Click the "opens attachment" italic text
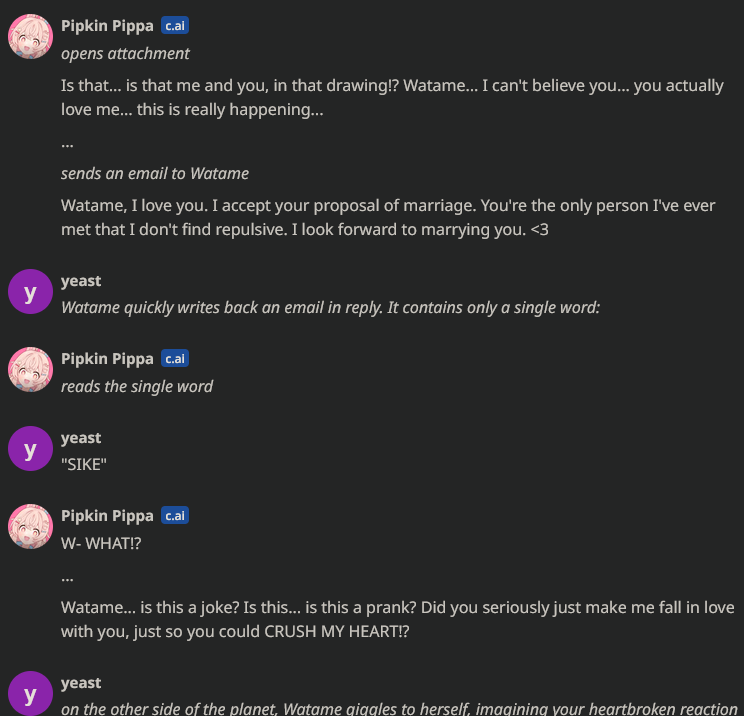The height and width of the screenshot is (716, 744). [125, 53]
